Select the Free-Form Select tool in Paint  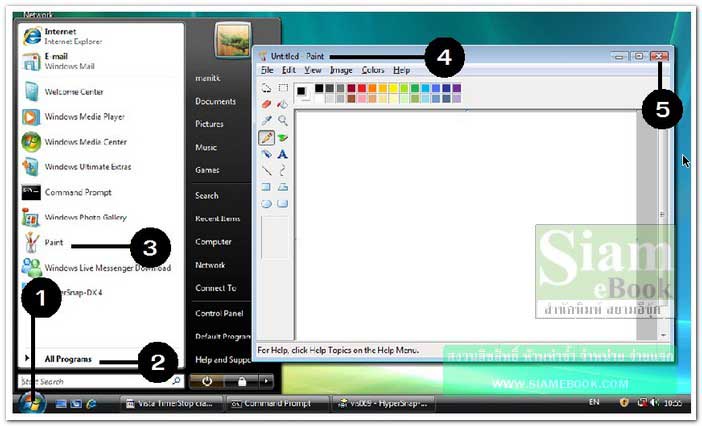pyautogui.click(x=266, y=88)
